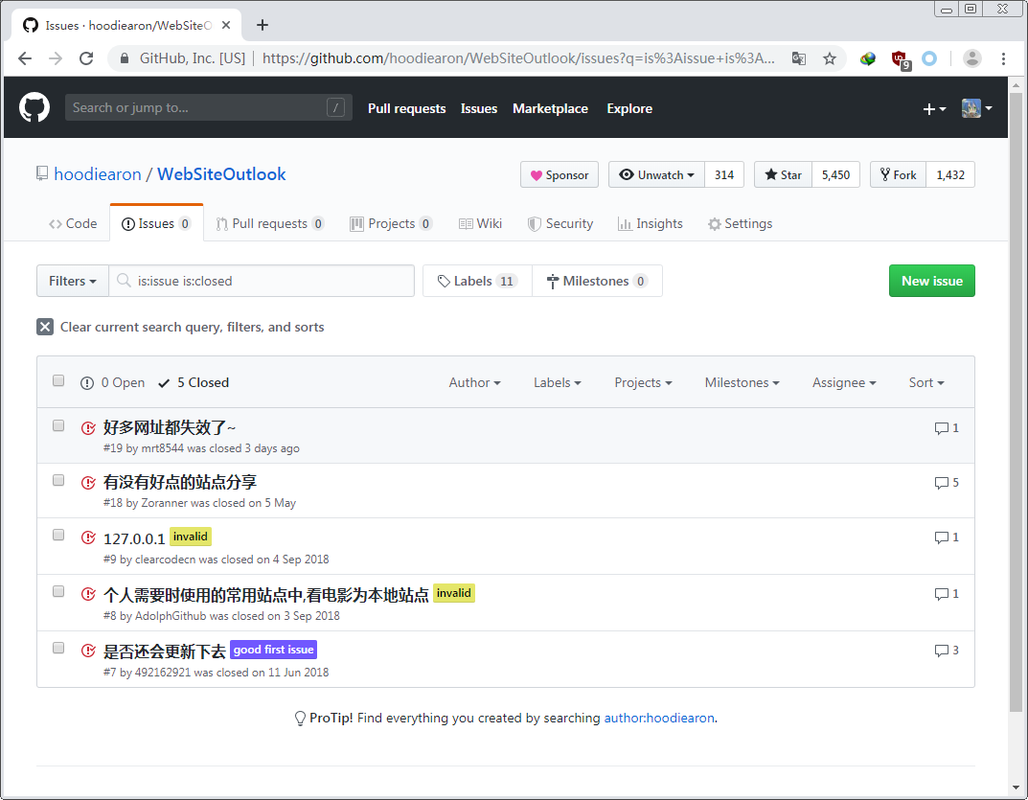Open comments on 127.0.0.1 issue
This screenshot has width=1028, height=800.
coord(946,537)
